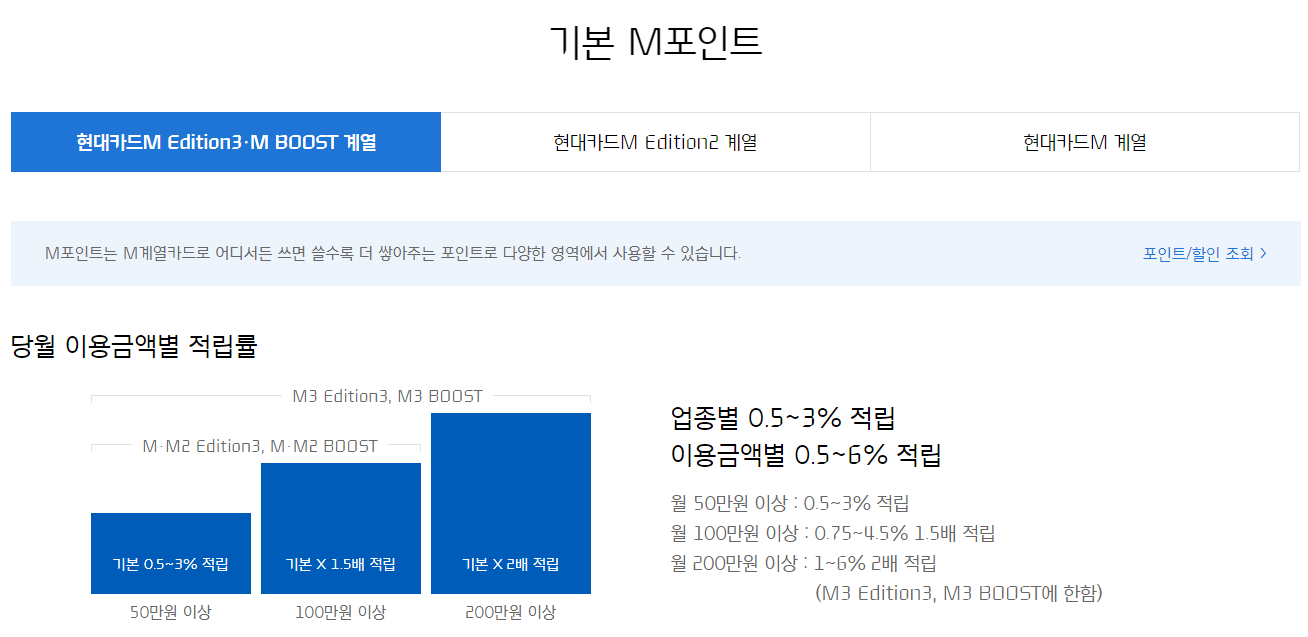Viewport: 1308px width, 637px height.
Task: Open the 포인트/할인 조회 link
Action: coord(1205,254)
